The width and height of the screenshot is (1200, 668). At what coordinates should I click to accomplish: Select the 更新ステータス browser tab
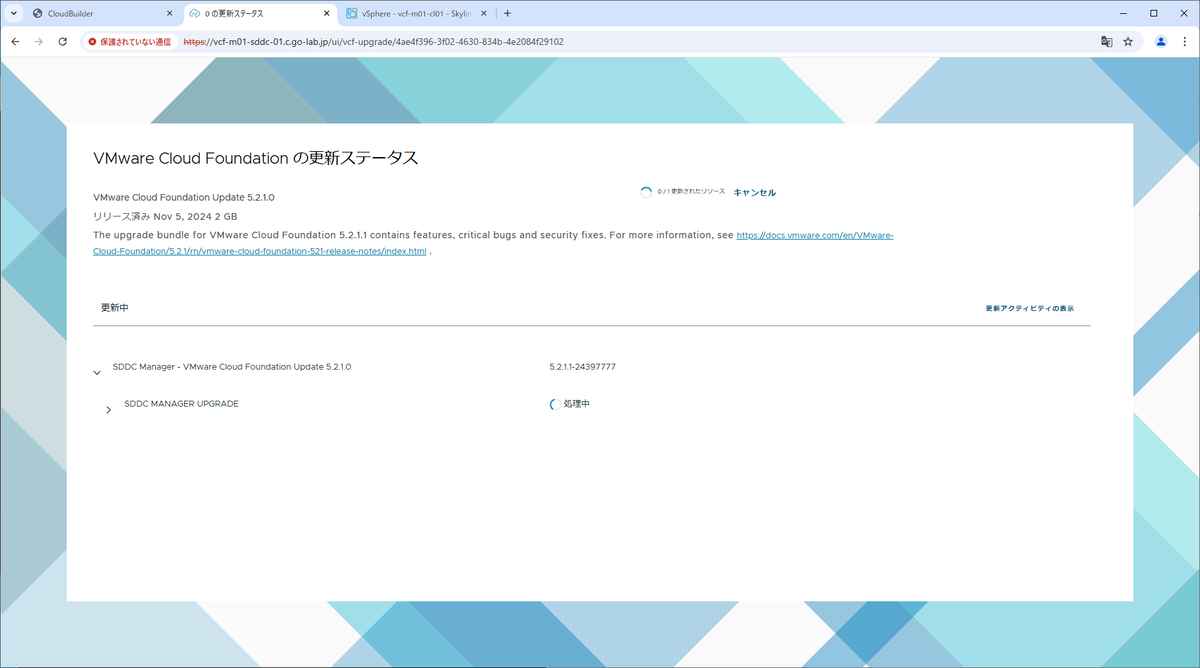262,13
